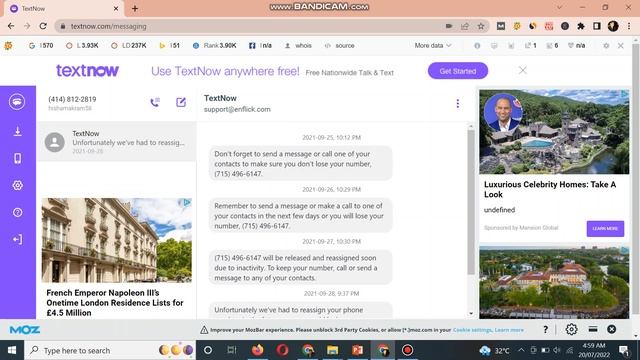Open the Bandicam recorder taskbar icon

point(407,350)
